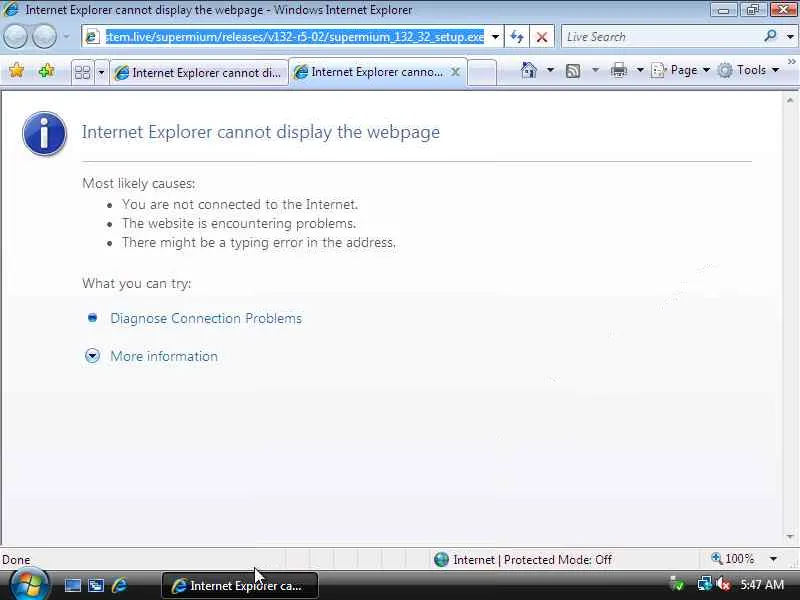
Task: Open the search provider options dropdown
Action: pos(790,37)
